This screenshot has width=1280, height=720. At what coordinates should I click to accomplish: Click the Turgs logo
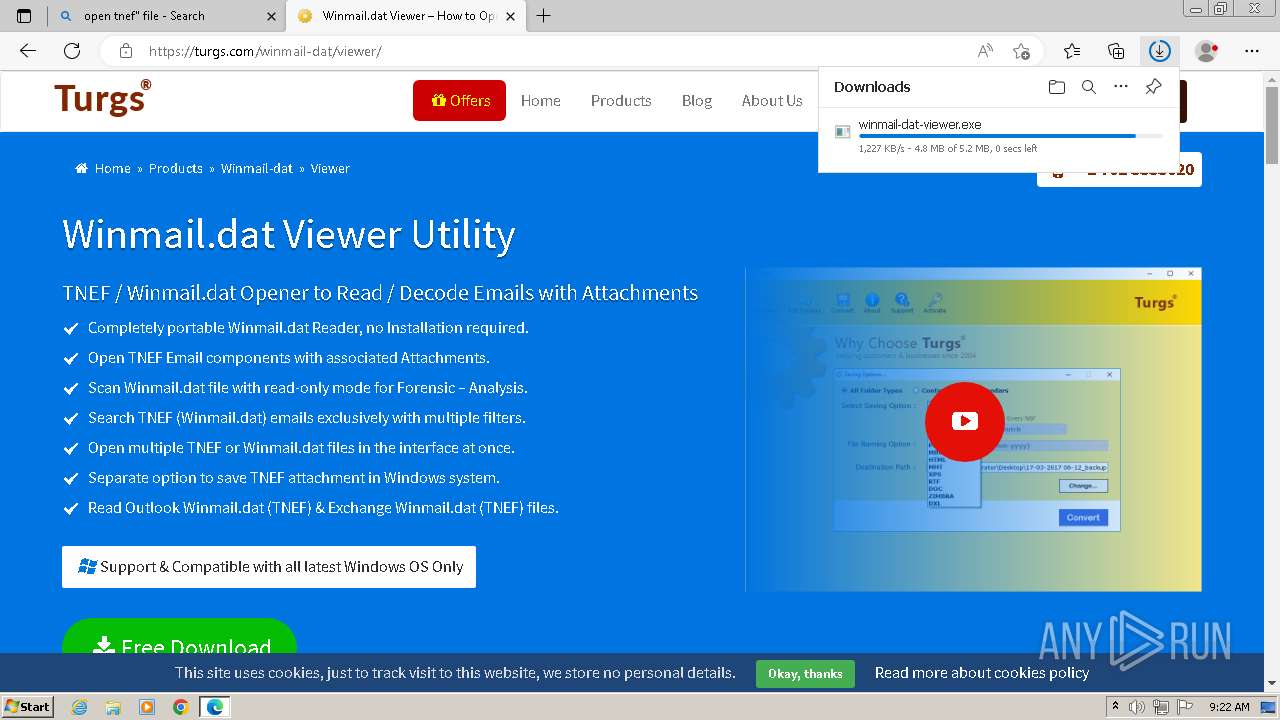pos(102,99)
